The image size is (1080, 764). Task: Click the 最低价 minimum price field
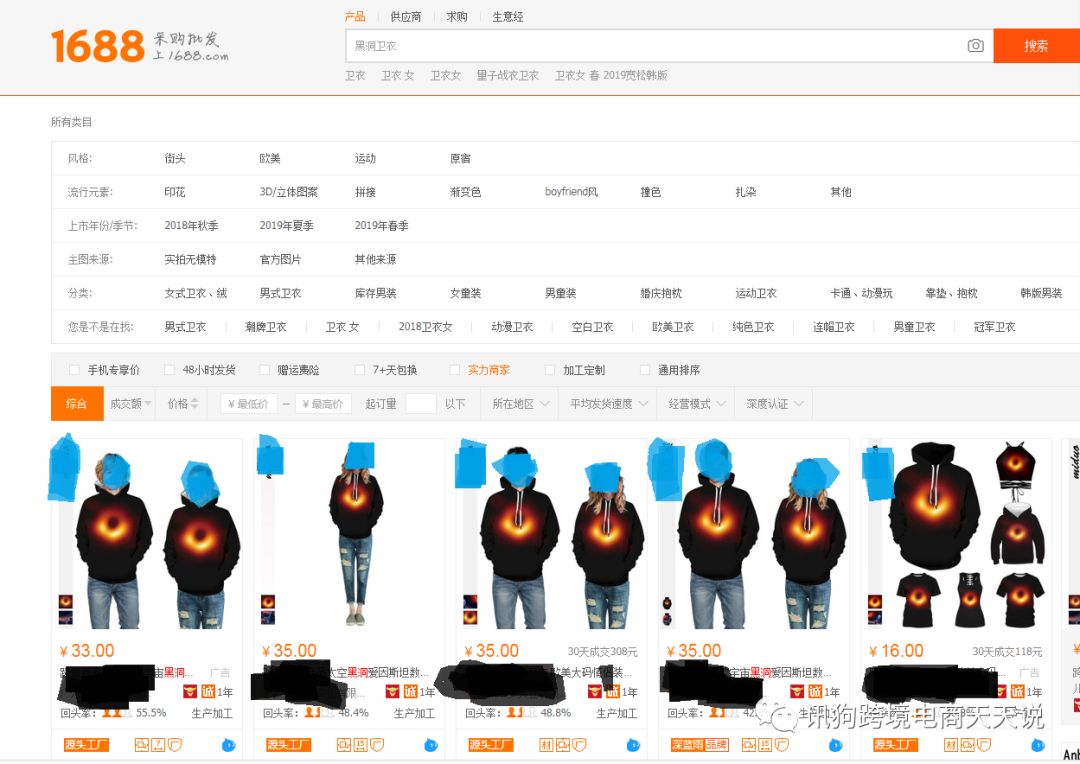point(249,404)
